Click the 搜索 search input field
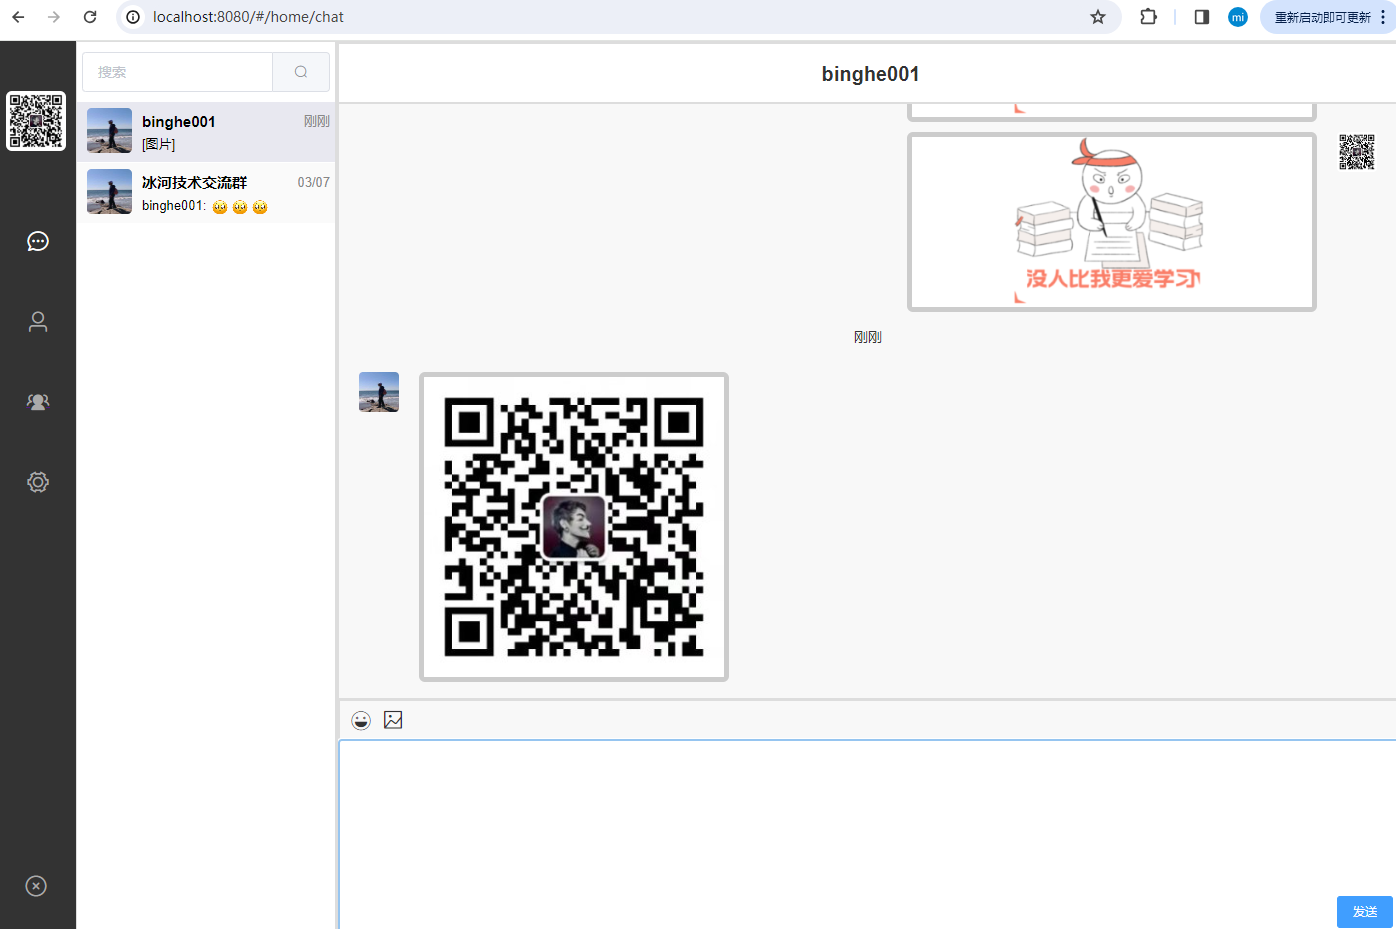The image size is (1396, 929). coord(178,72)
